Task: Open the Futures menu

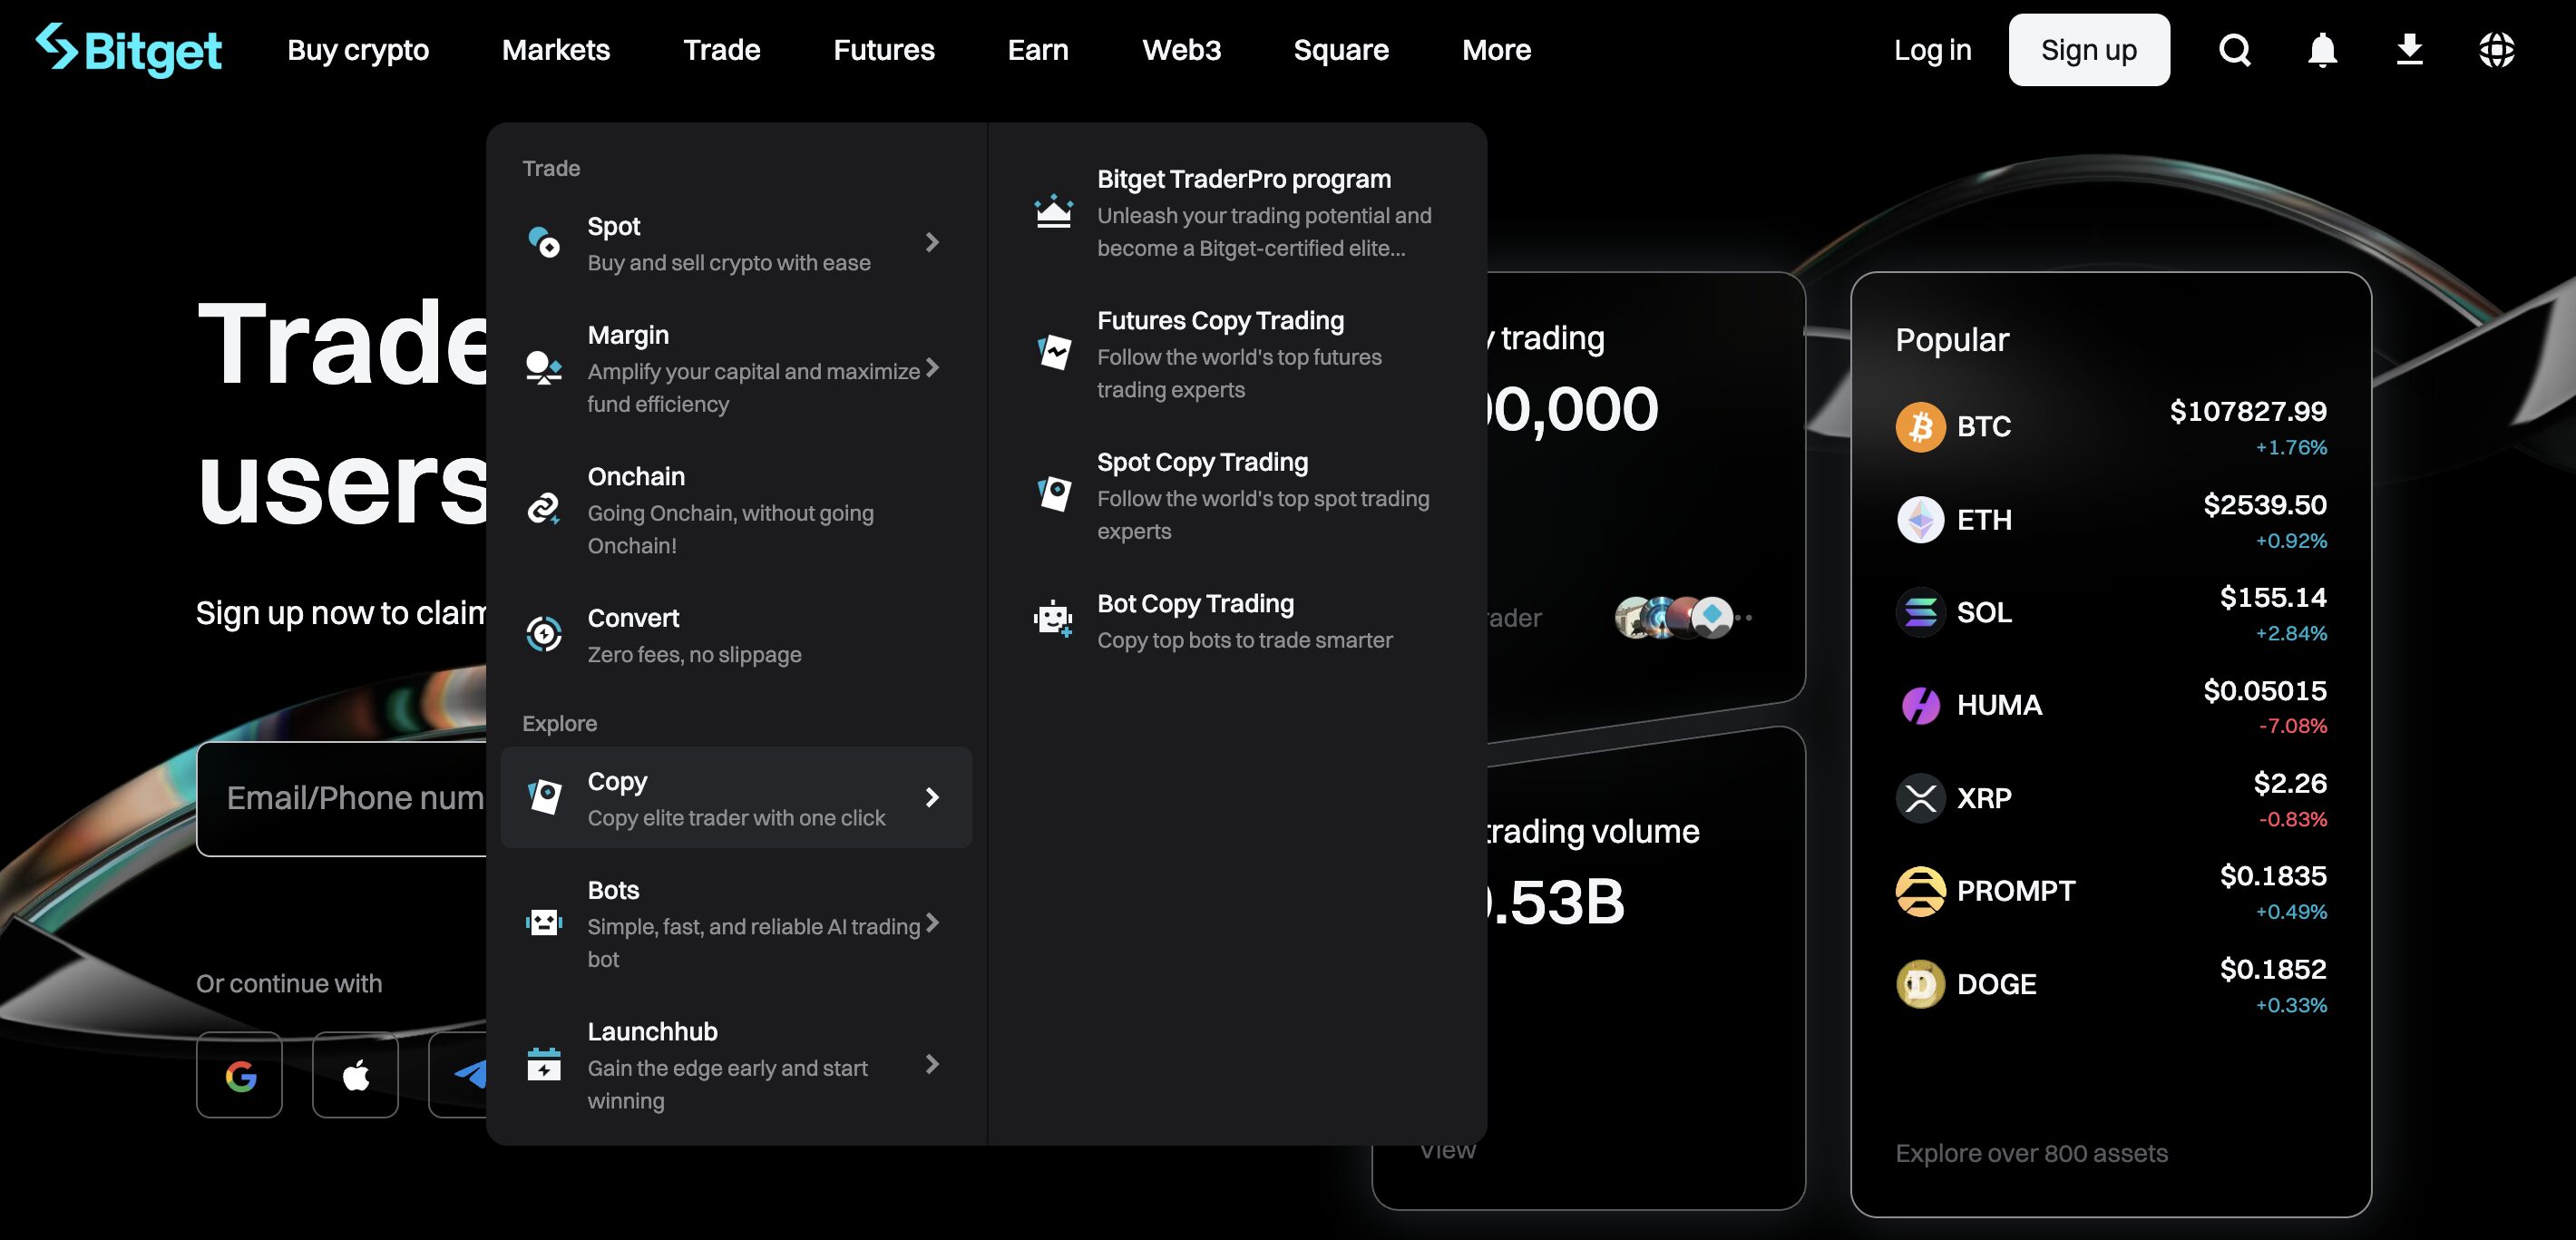Action: tap(884, 50)
